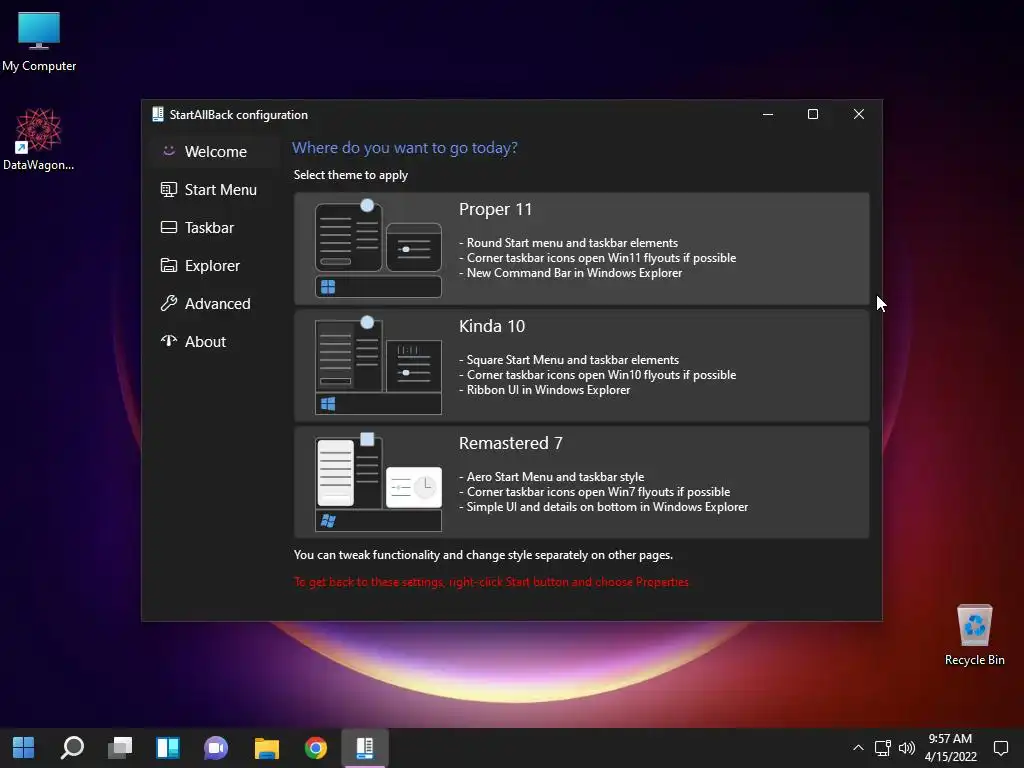Image resolution: width=1024 pixels, height=768 pixels.
Task: Click the red 'To get back to these settings' note
Action: pyautogui.click(x=491, y=582)
